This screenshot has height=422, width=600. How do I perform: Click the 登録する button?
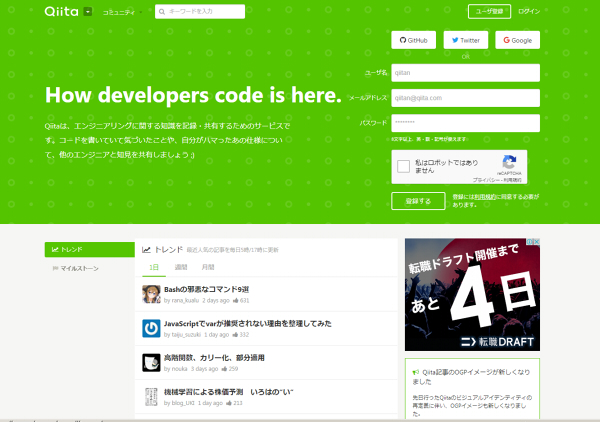(x=418, y=201)
